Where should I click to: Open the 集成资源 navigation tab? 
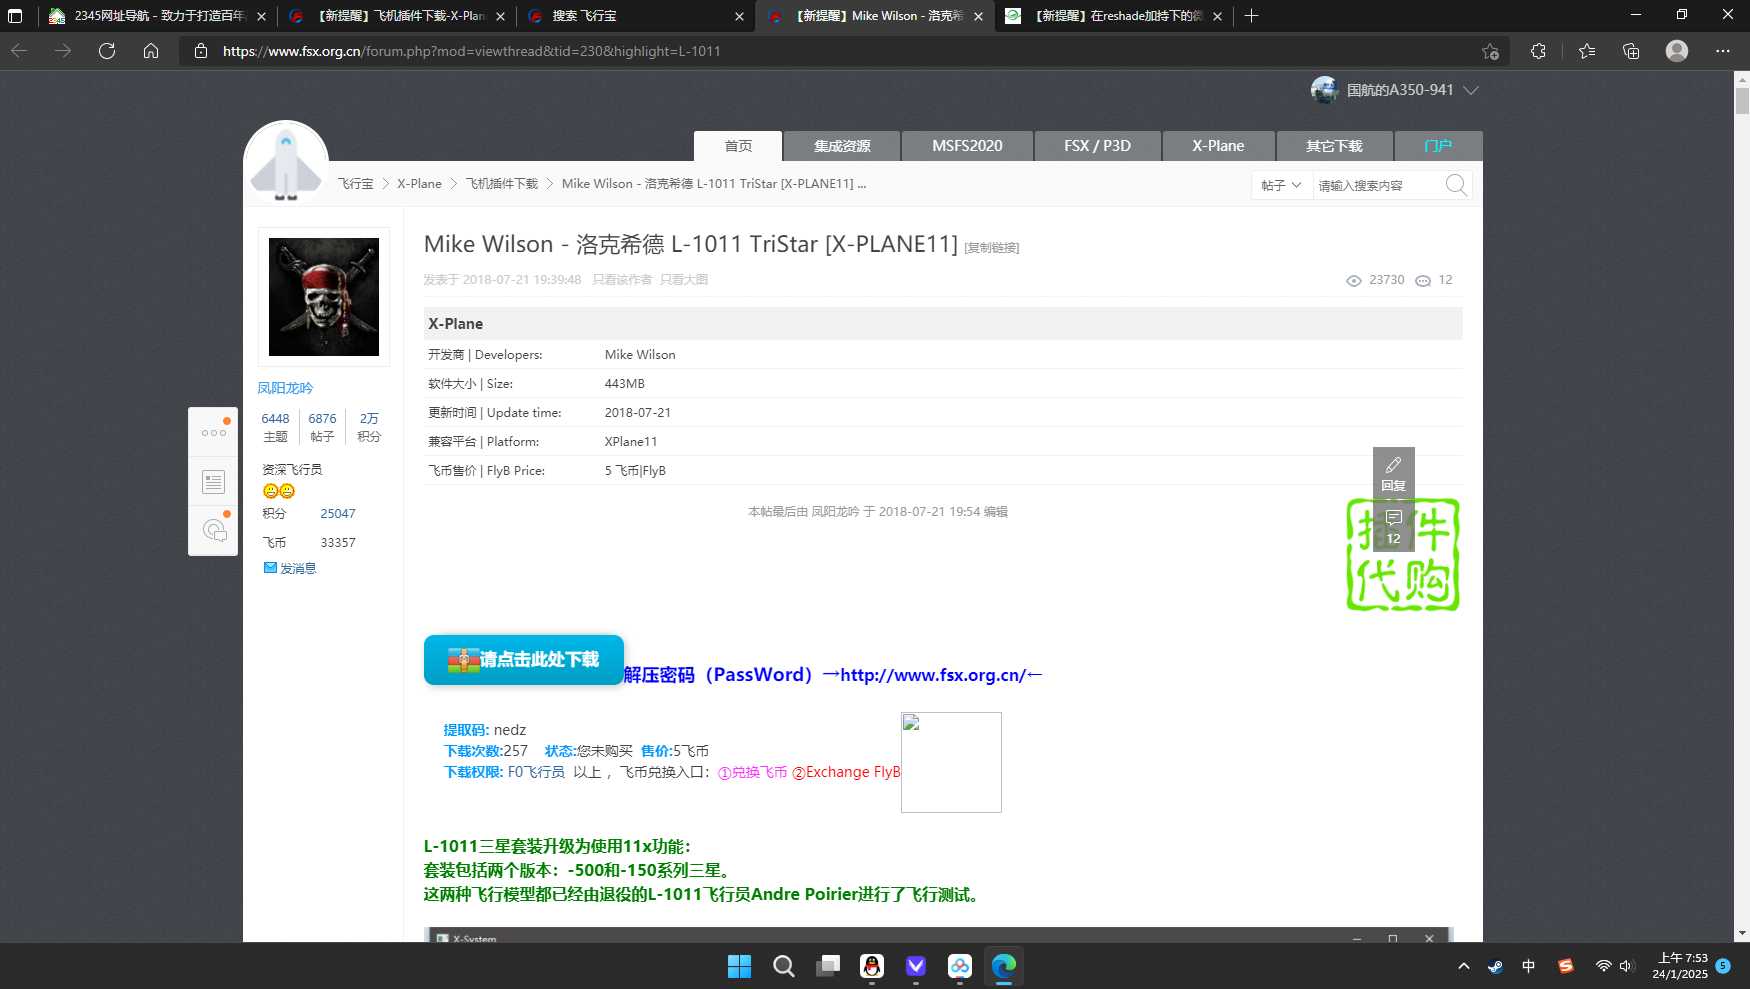point(842,146)
